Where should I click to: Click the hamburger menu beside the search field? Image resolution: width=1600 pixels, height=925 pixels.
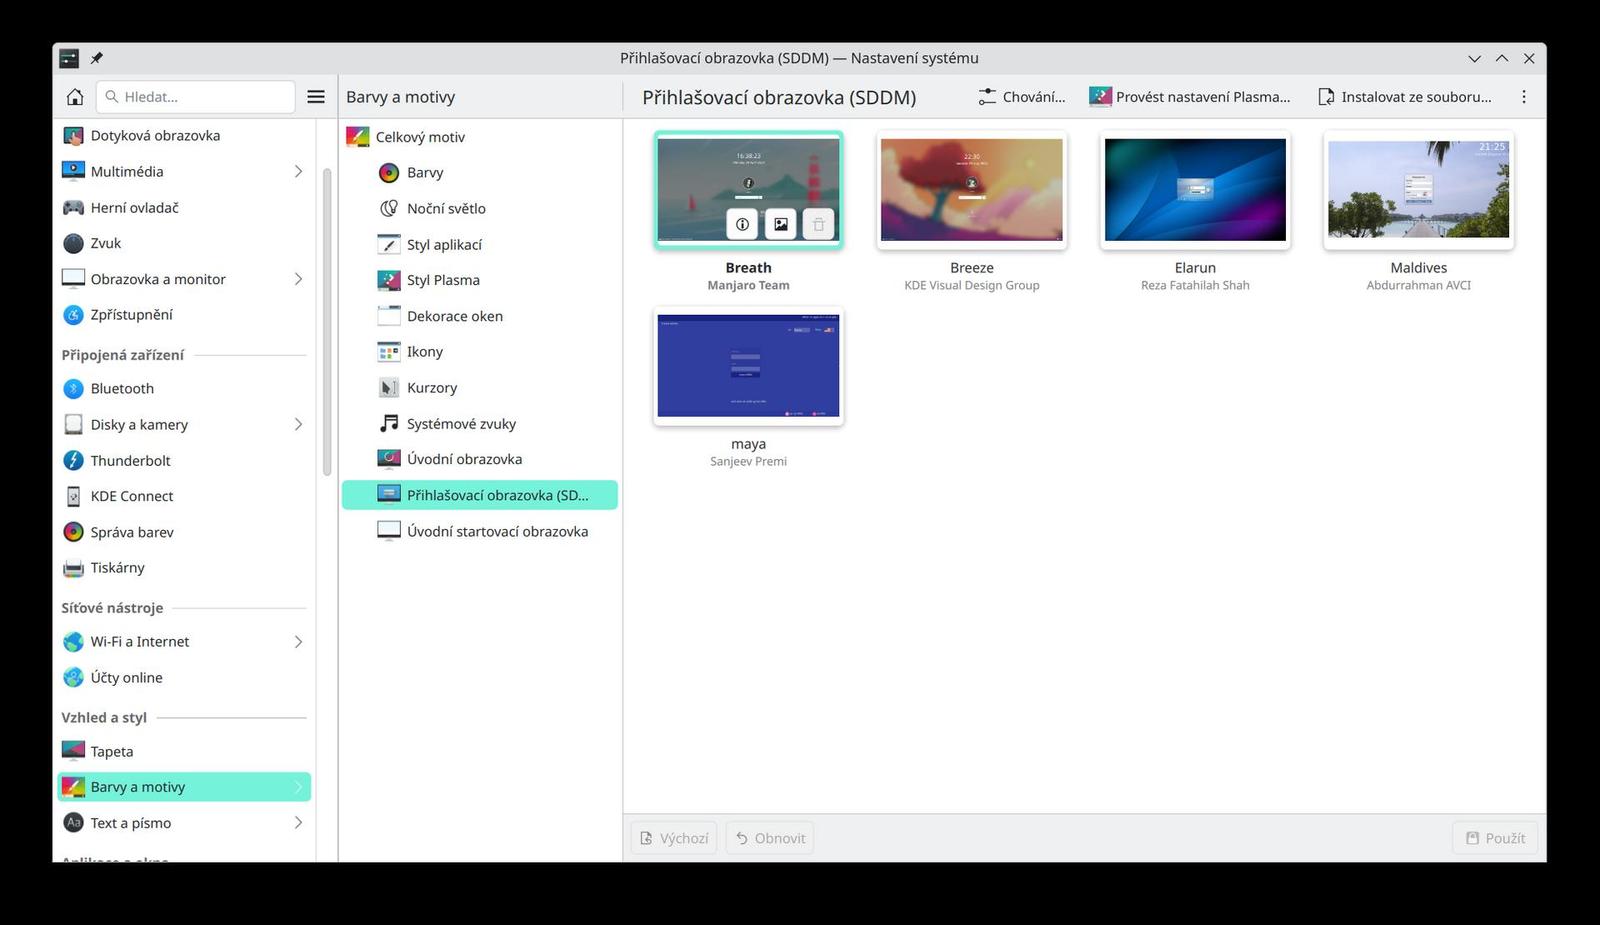point(316,96)
